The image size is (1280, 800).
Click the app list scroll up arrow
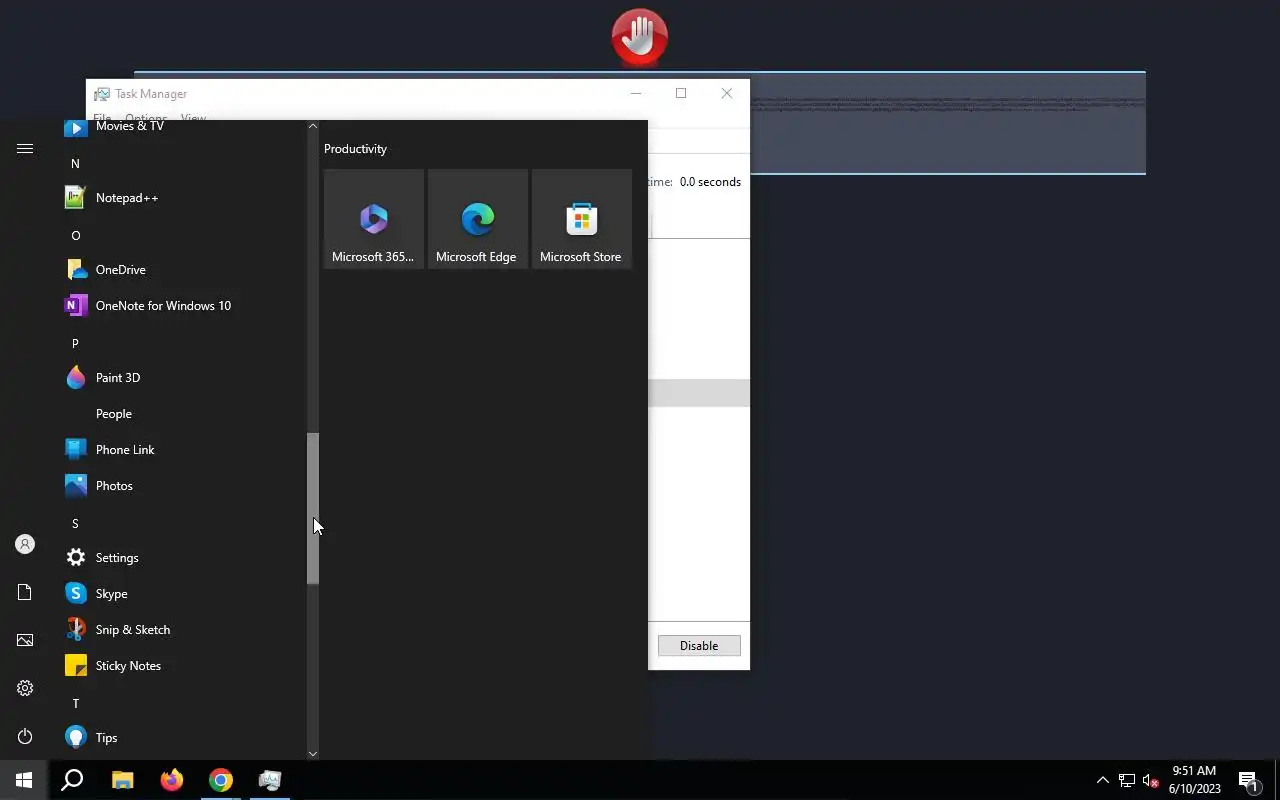pyautogui.click(x=313, y=126)
